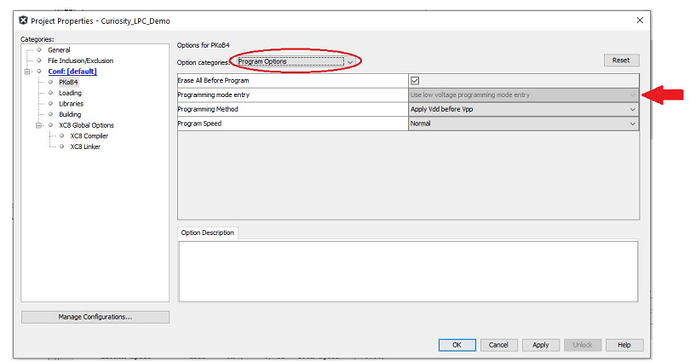Collapse the XC8 Global Options node
Viewport: 690px width, 362px height.
39,125
